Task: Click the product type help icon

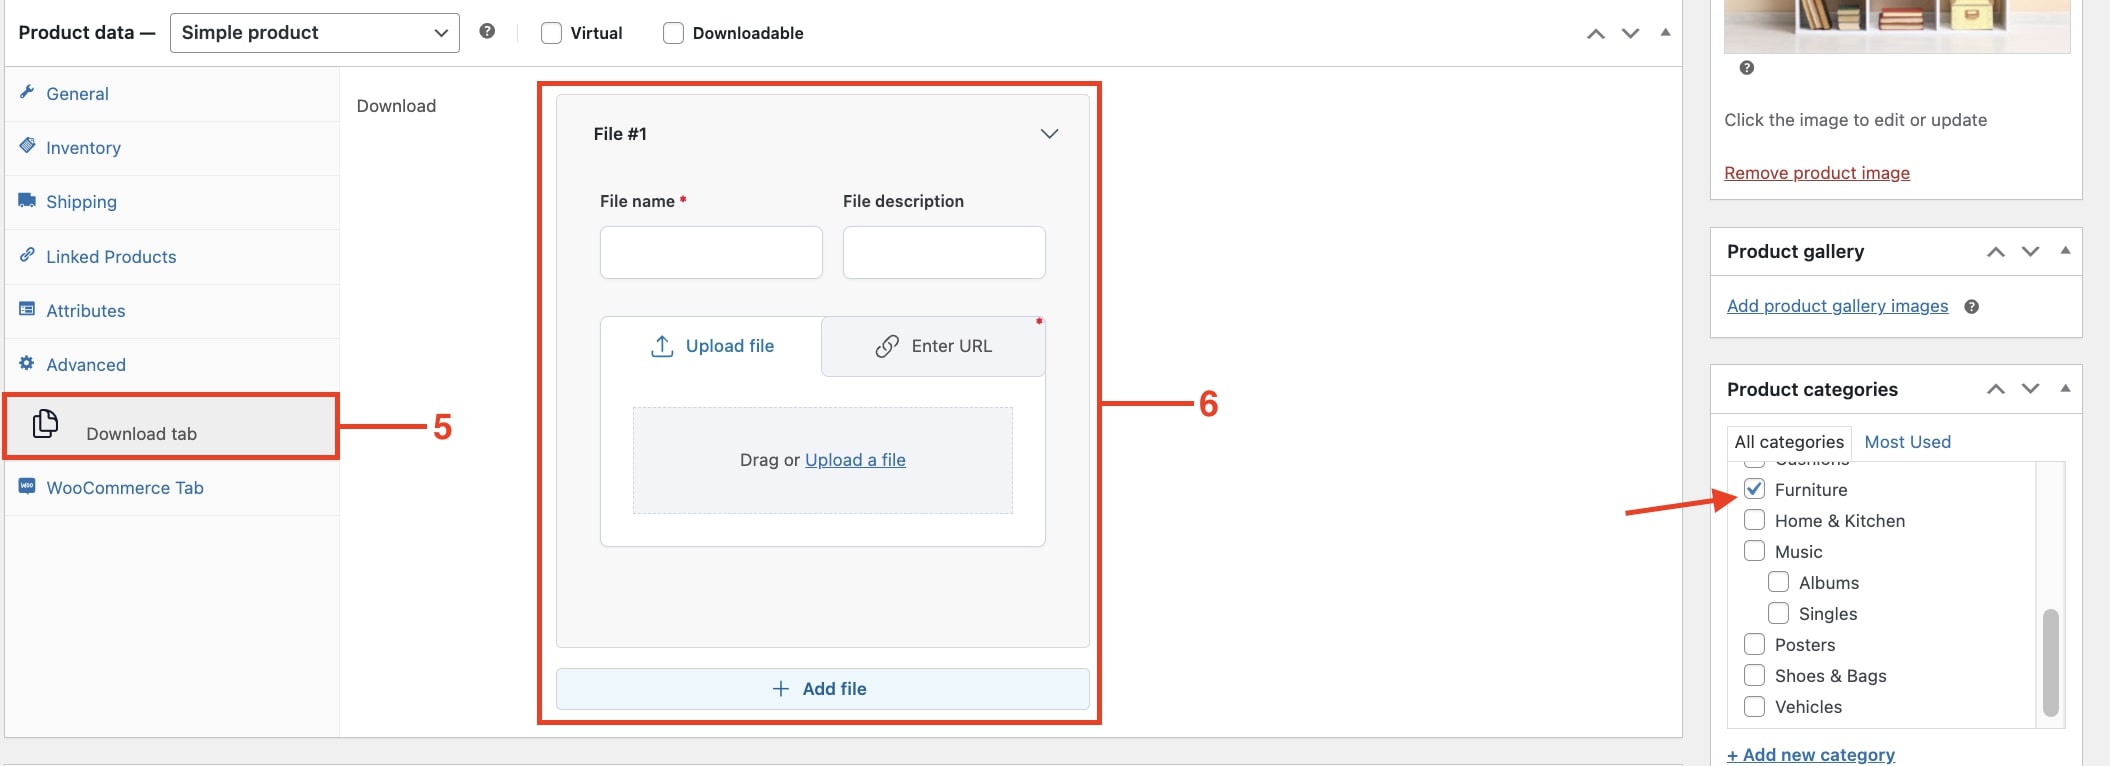Action: pos(487,31)
